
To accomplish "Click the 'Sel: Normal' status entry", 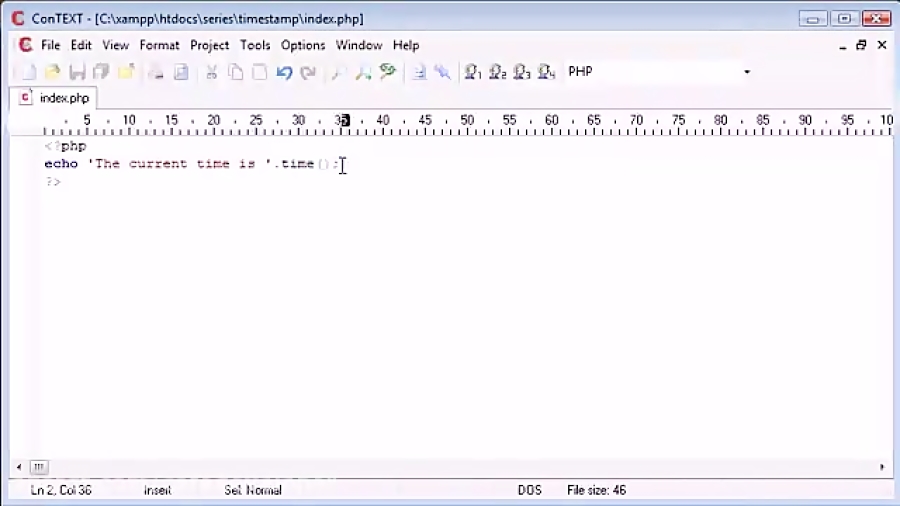I will click(253, 491).
